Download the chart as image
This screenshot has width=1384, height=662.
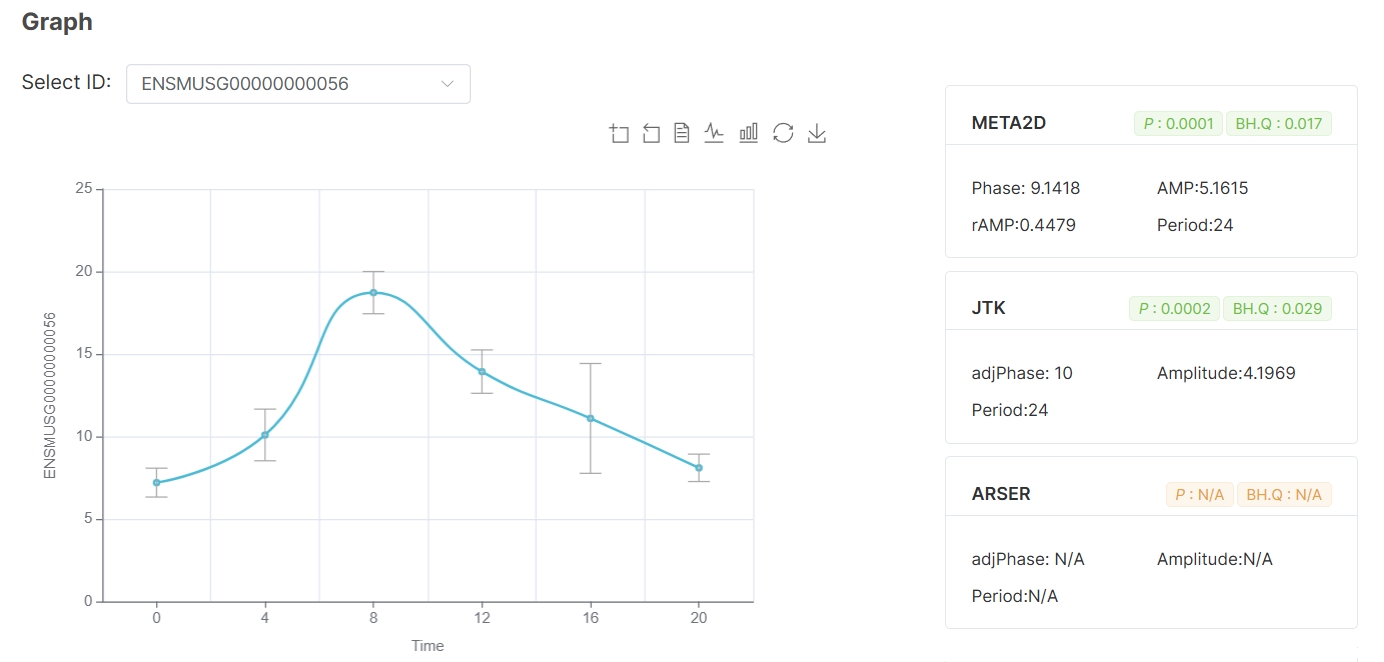click(817, 133)
